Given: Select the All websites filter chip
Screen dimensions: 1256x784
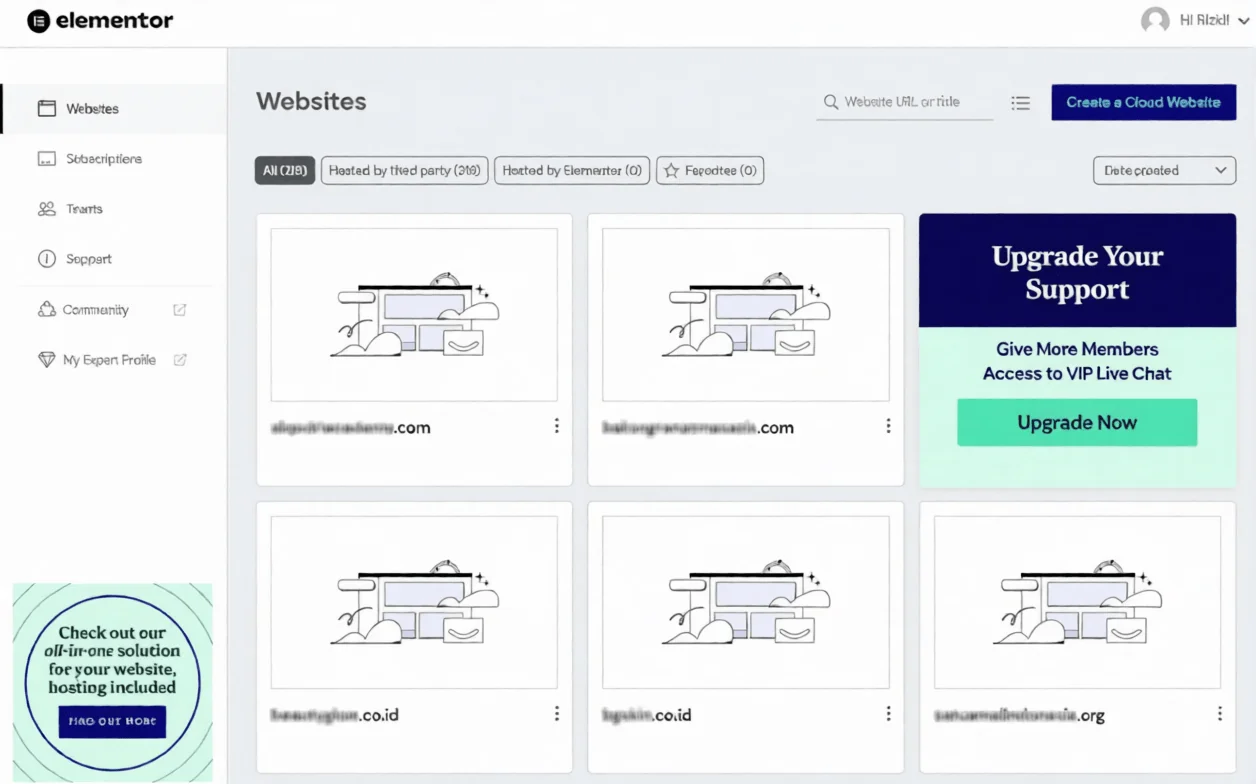Looking at the screenshot, I should [x=285, y=171].
